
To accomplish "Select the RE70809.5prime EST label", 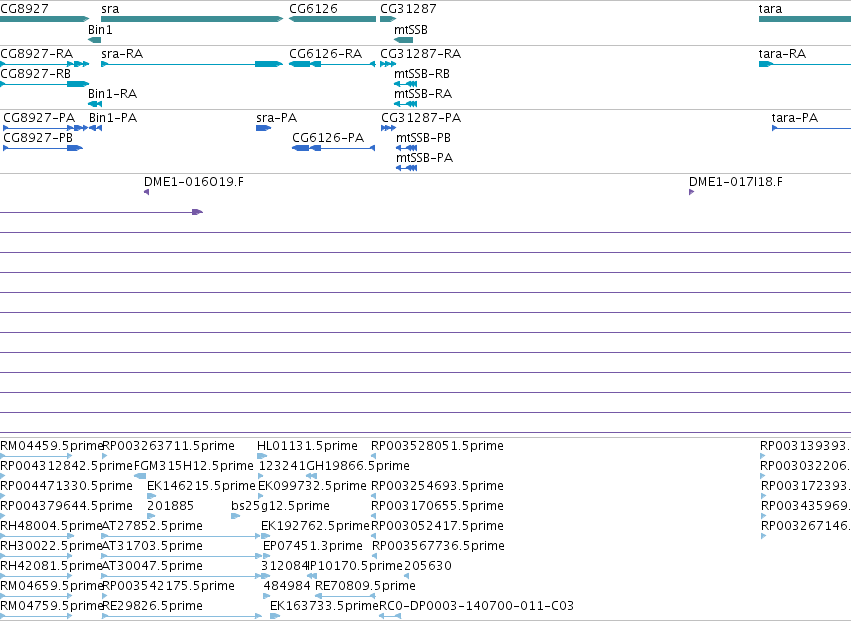I will point(365,586).
